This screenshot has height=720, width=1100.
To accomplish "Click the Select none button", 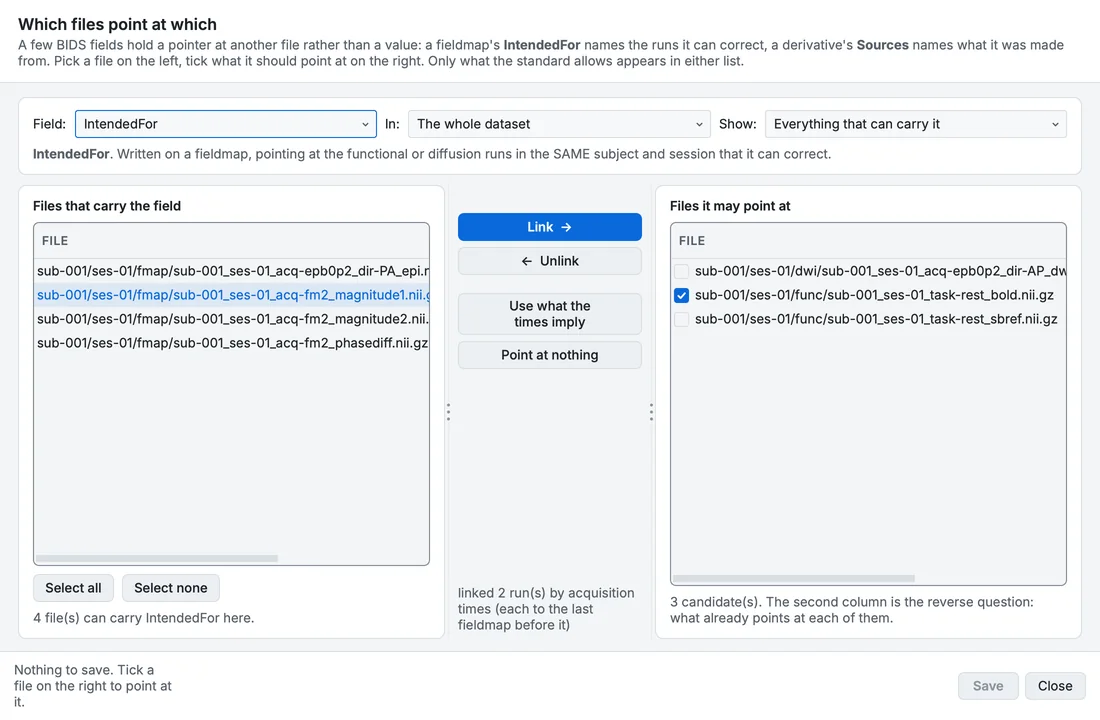I will point(170,588).
